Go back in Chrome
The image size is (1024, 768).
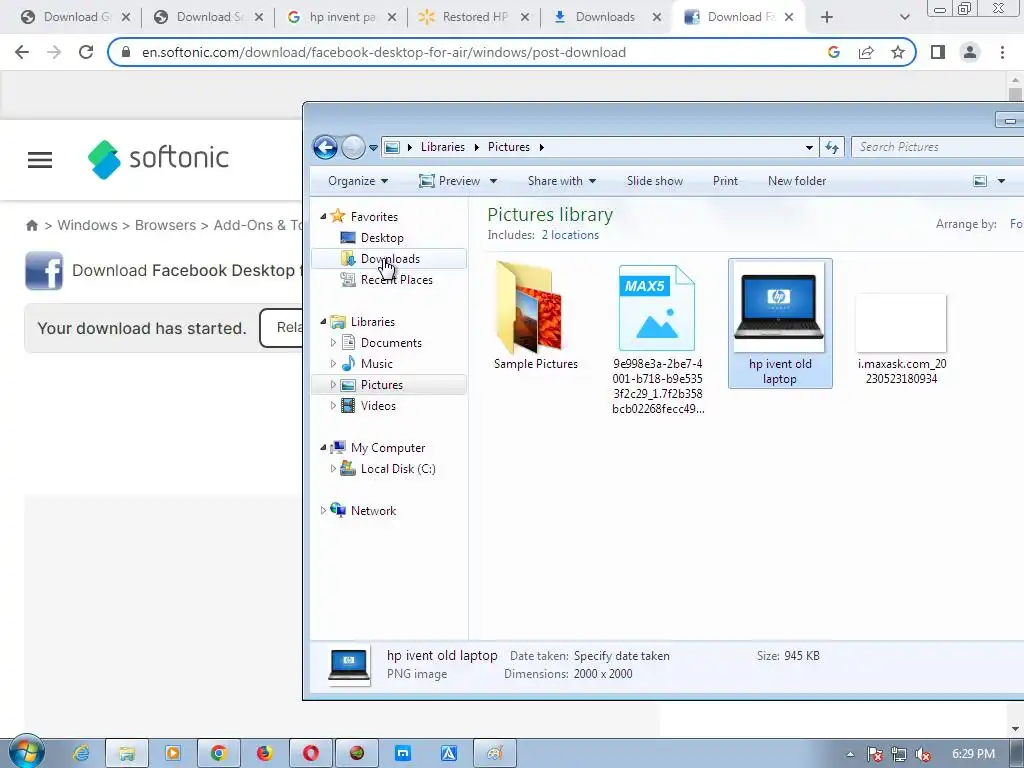pyautogui.click(x=22, y=52)
